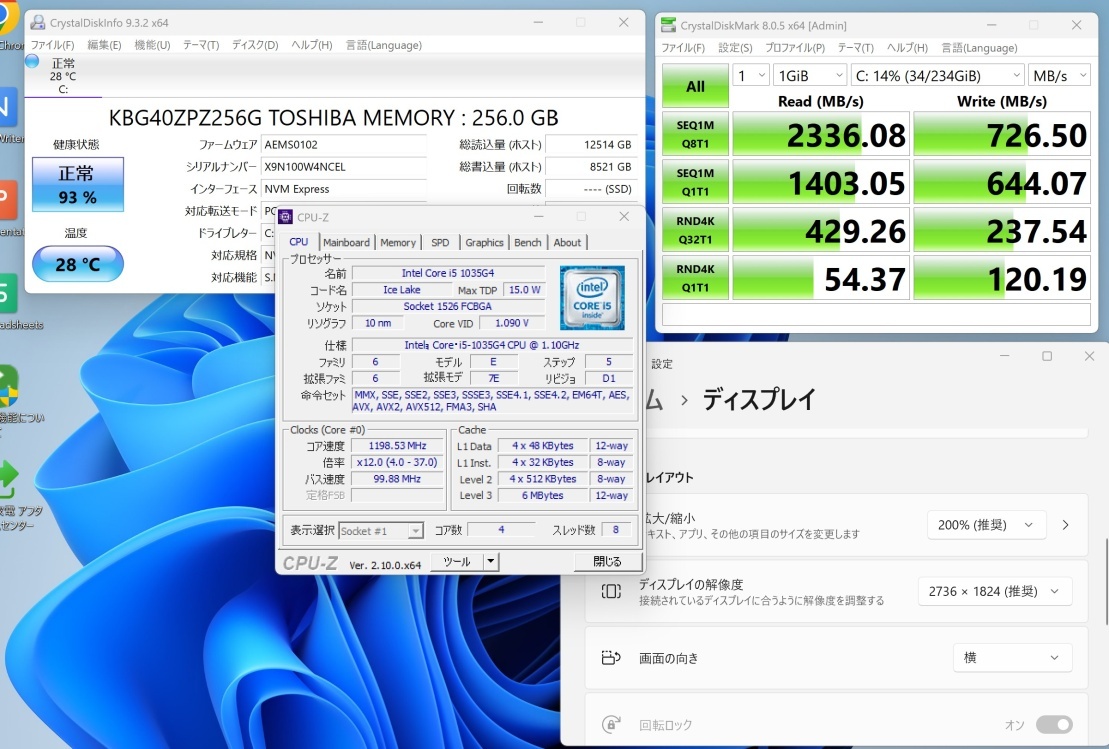This screenshot has width=1109, height=749.
Task: Click the CrystalDiskMark title bar icon
Action: [x=668, y=25]
